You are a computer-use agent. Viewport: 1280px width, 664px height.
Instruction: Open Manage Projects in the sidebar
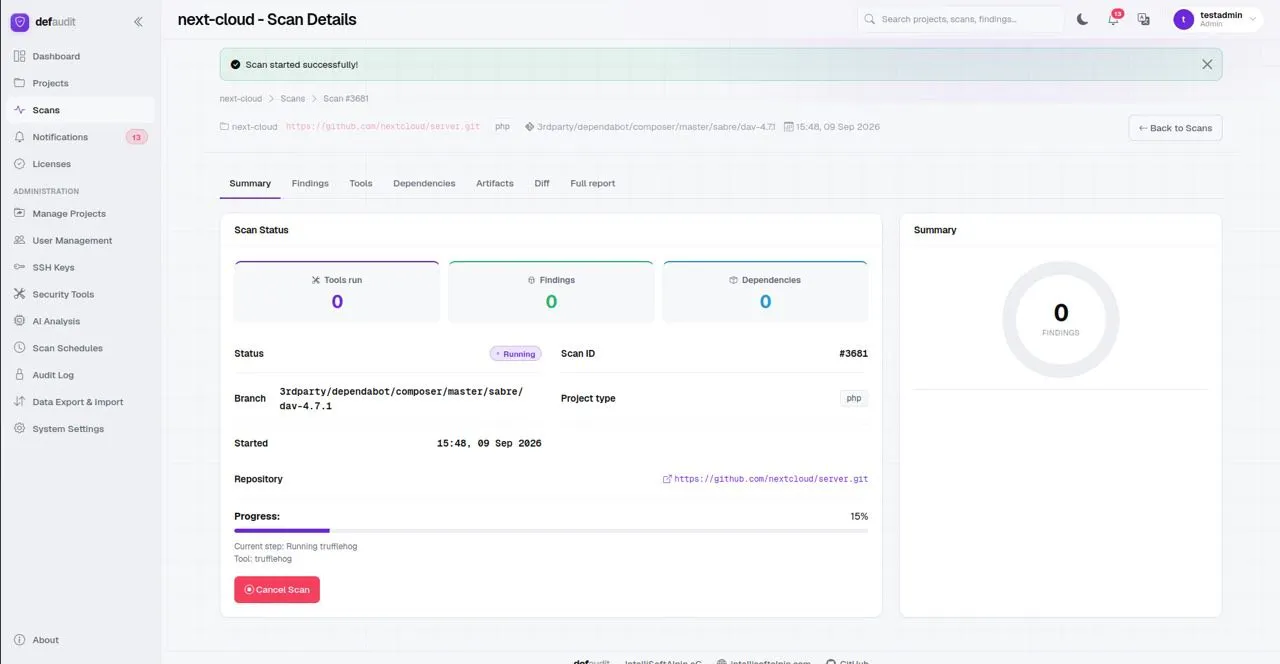point(80,213)
